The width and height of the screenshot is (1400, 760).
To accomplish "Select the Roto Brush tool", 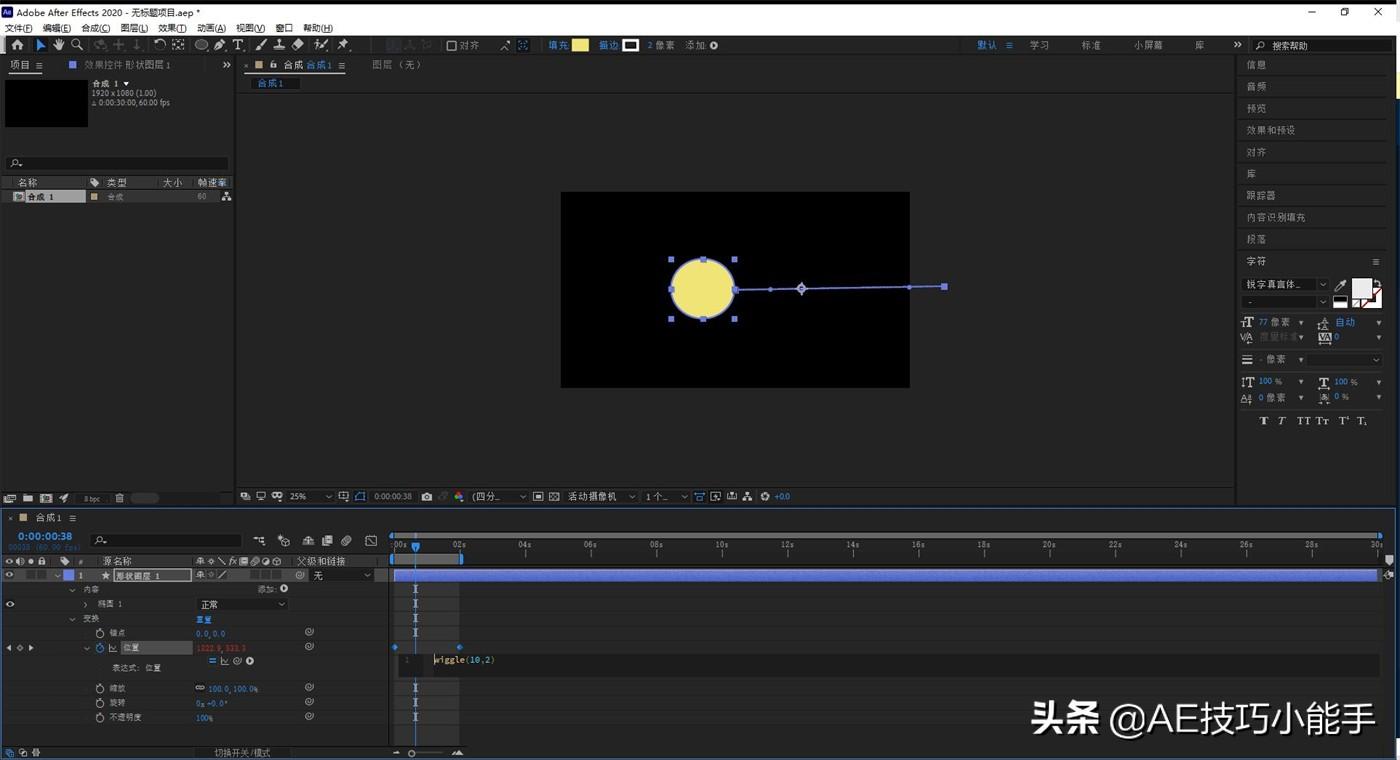I will pyautogui.click(x=321, y=45).
